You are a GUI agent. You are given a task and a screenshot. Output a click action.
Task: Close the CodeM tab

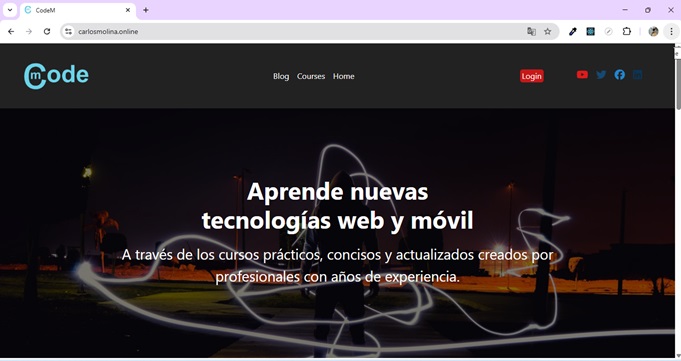coord(128,10)
